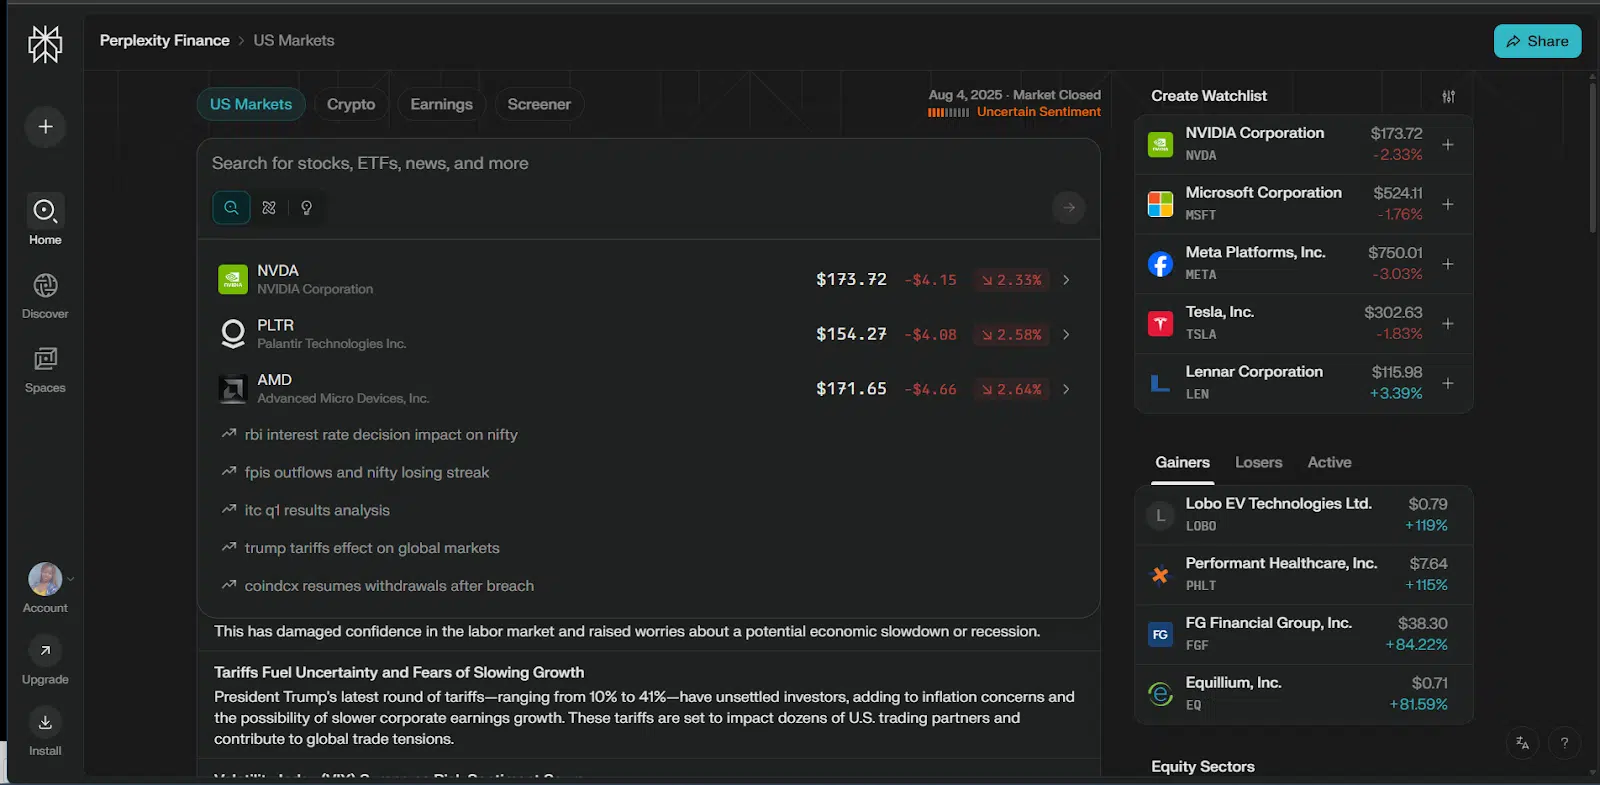Open NVDA suggestion chevron
This screenshot has width=1600, height=785.
pos(1066,280)
